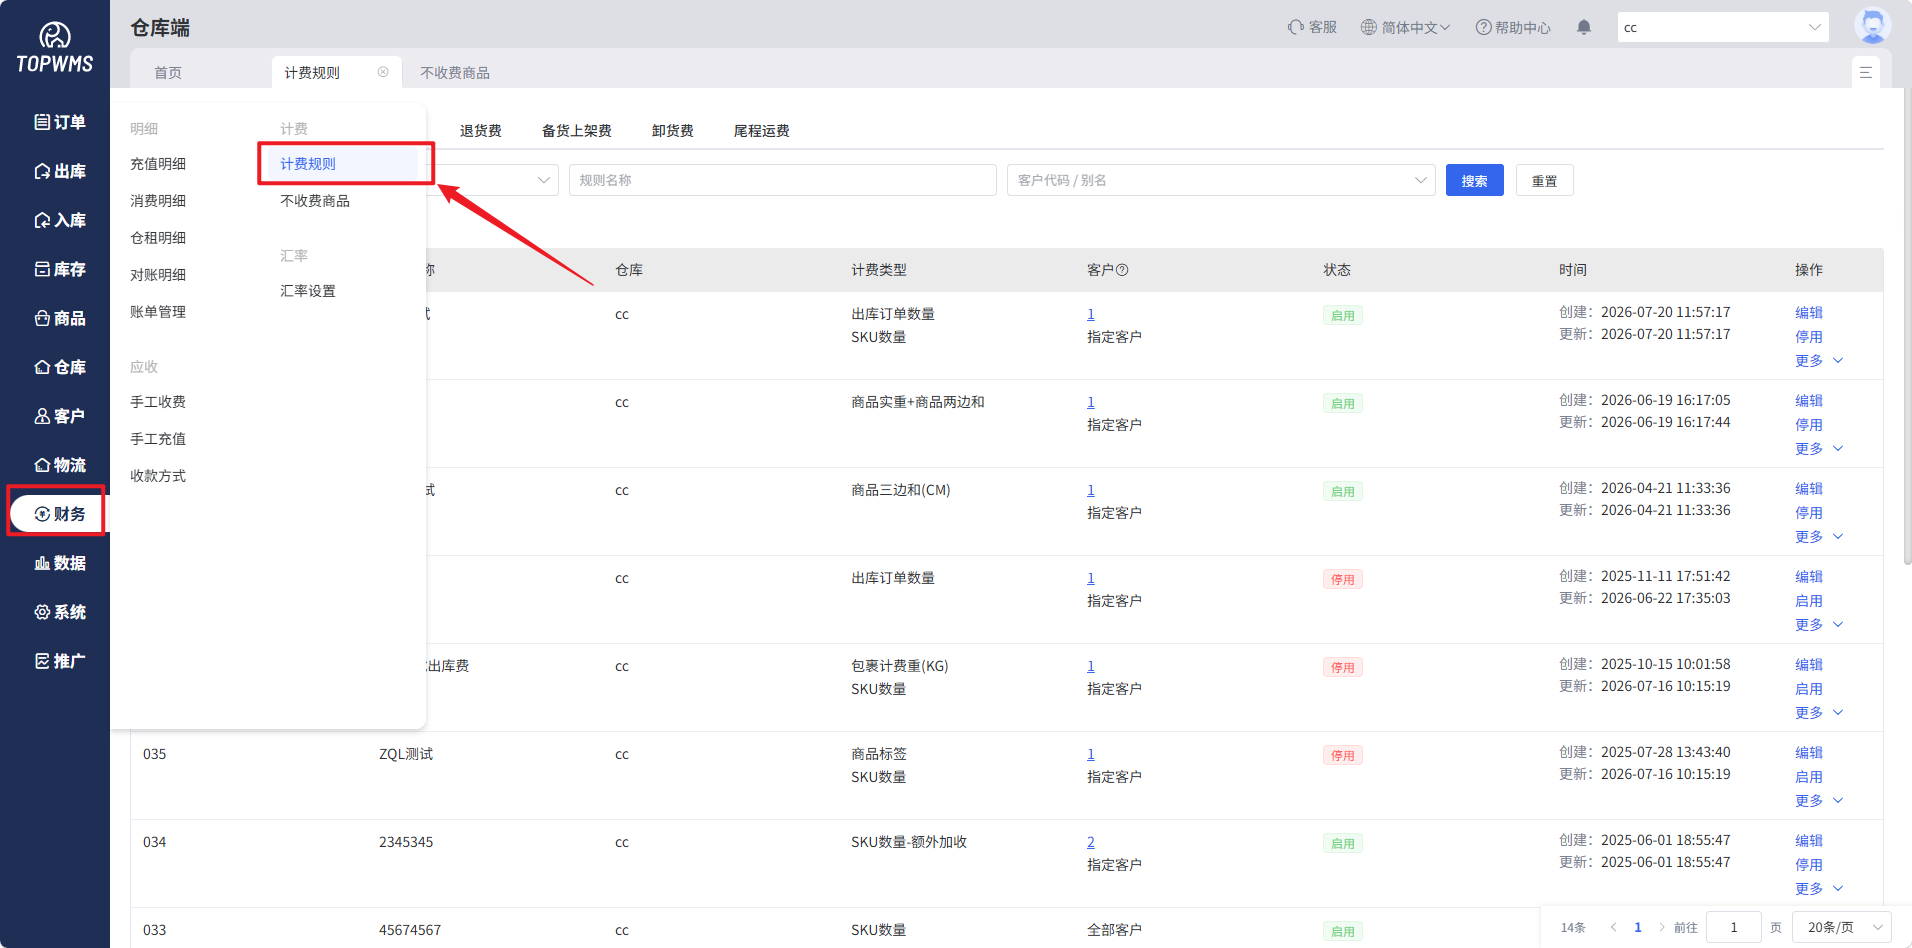
Task: Expand 更多 for rule 034
Action: (1819, 888)
